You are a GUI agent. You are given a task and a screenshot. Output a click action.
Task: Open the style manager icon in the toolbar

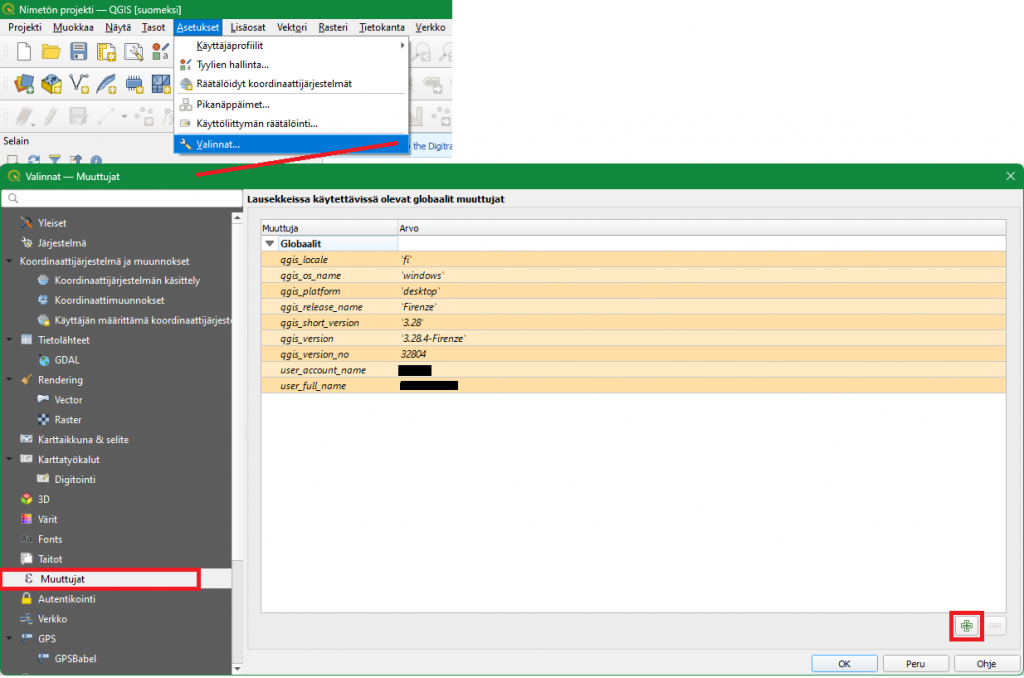161,52
